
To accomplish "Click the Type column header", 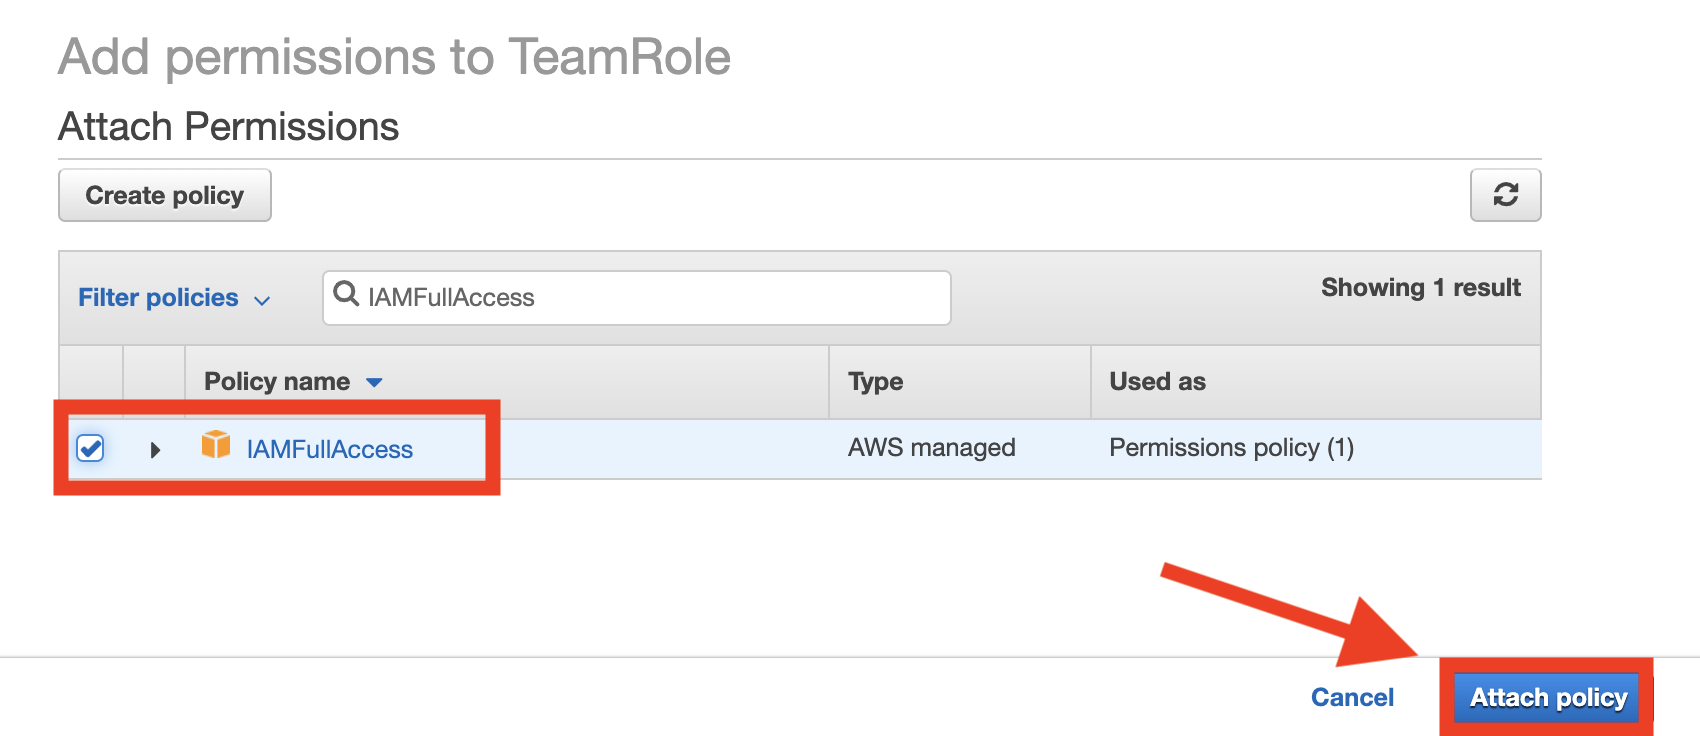I will 875,382.
